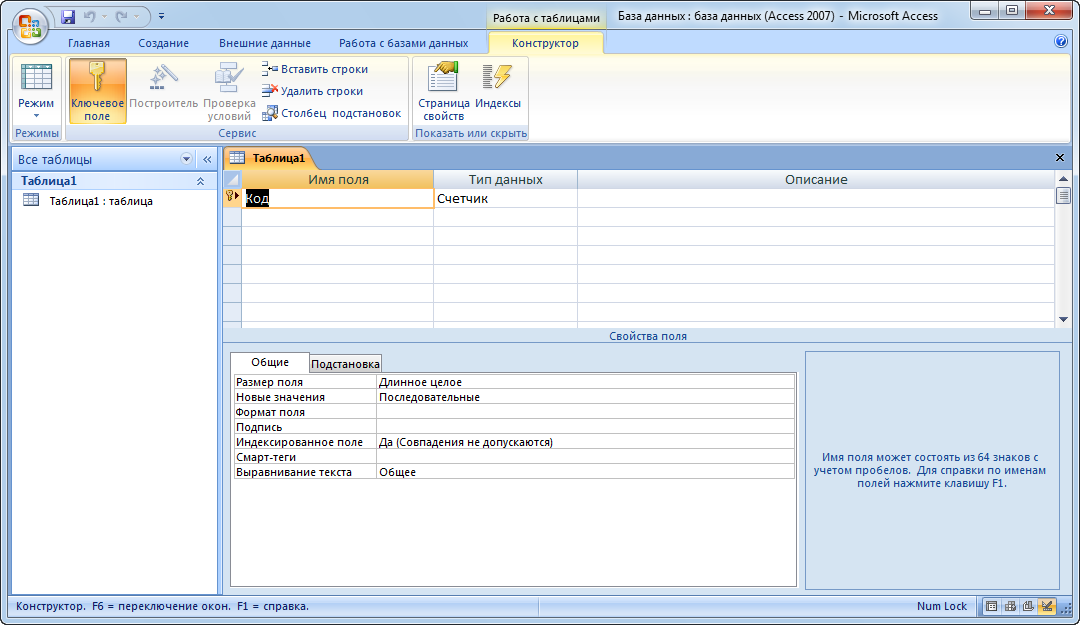Open the ribbon help question mark
Image resolution: width=1080 pixels, height=625 pixels.
(x=1061, y=42)
